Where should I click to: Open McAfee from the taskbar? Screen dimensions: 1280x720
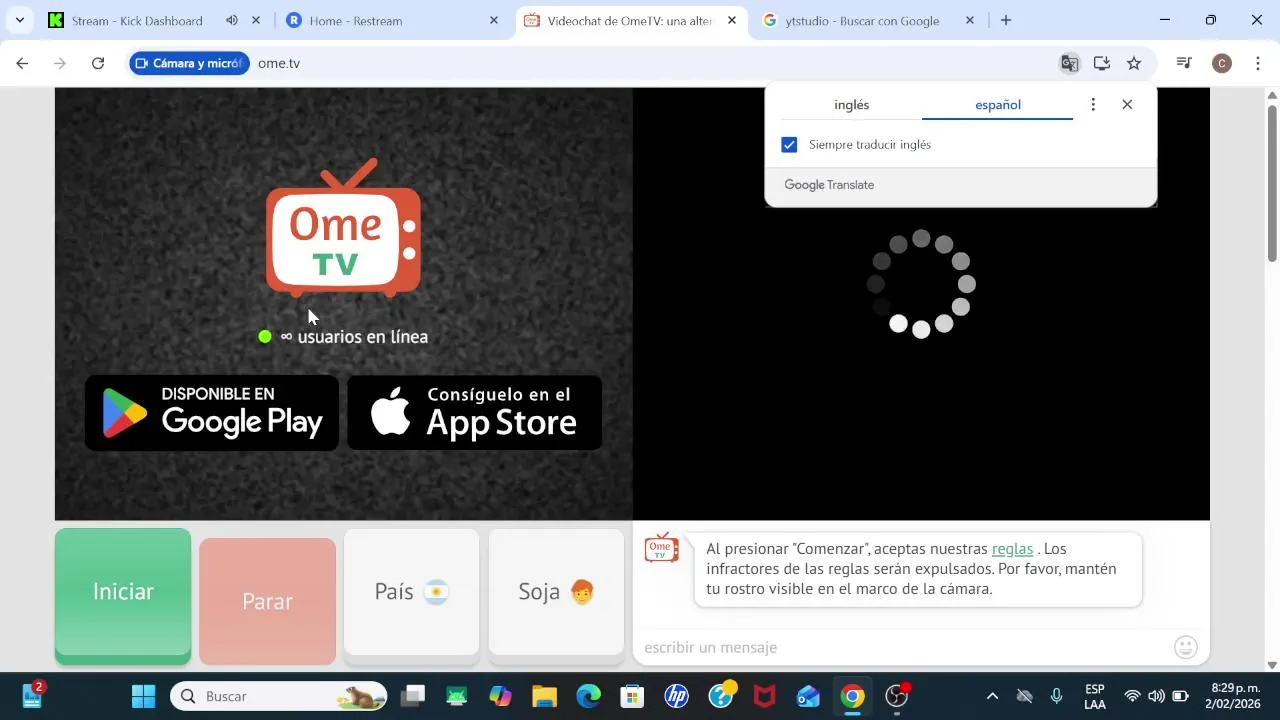click(764, 696)
